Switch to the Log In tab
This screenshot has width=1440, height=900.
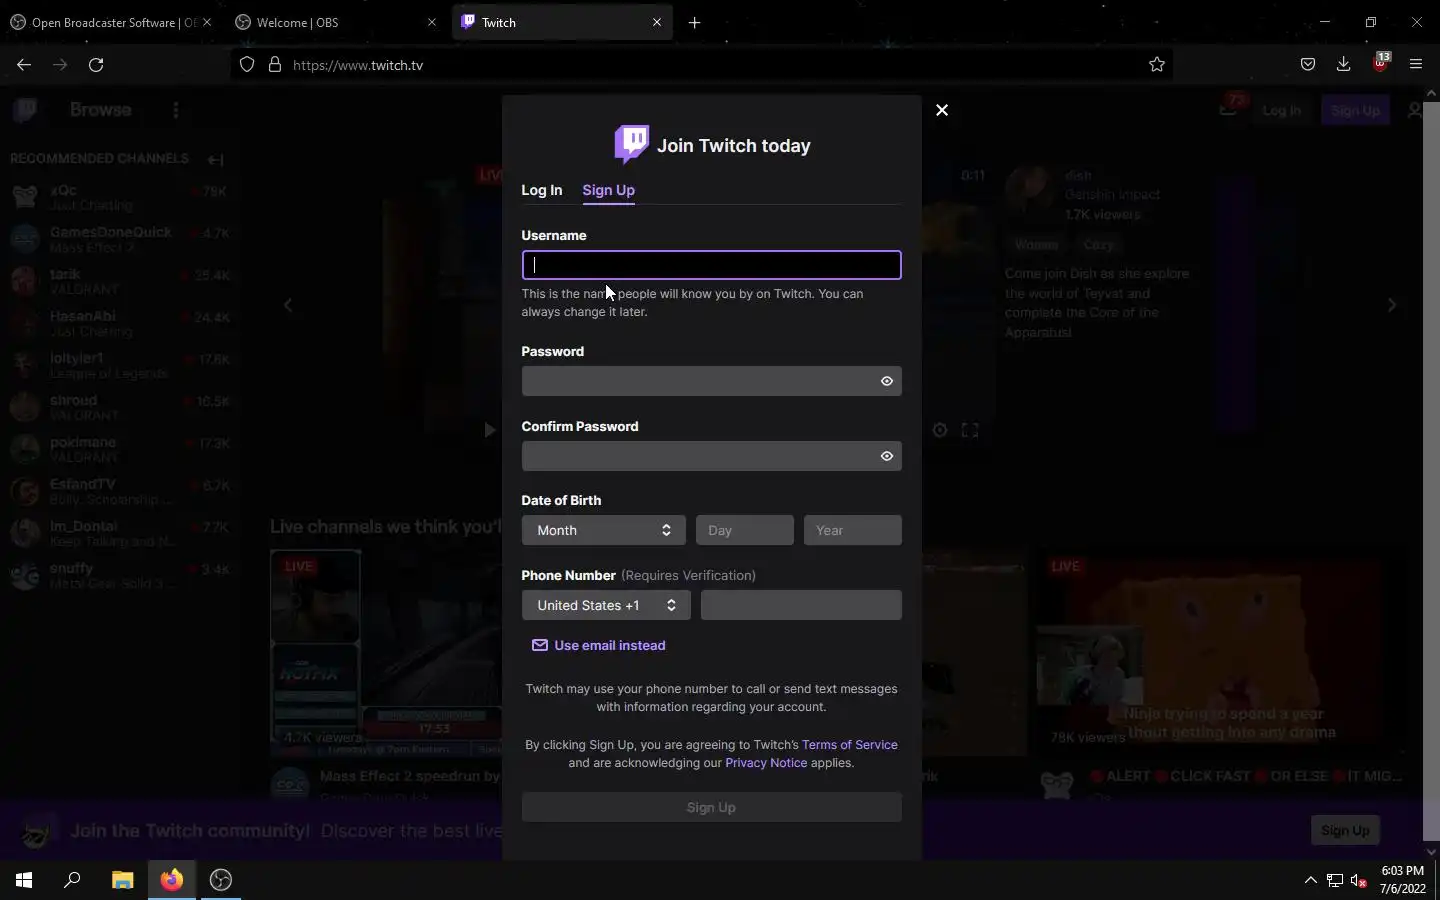coord(542,190)
